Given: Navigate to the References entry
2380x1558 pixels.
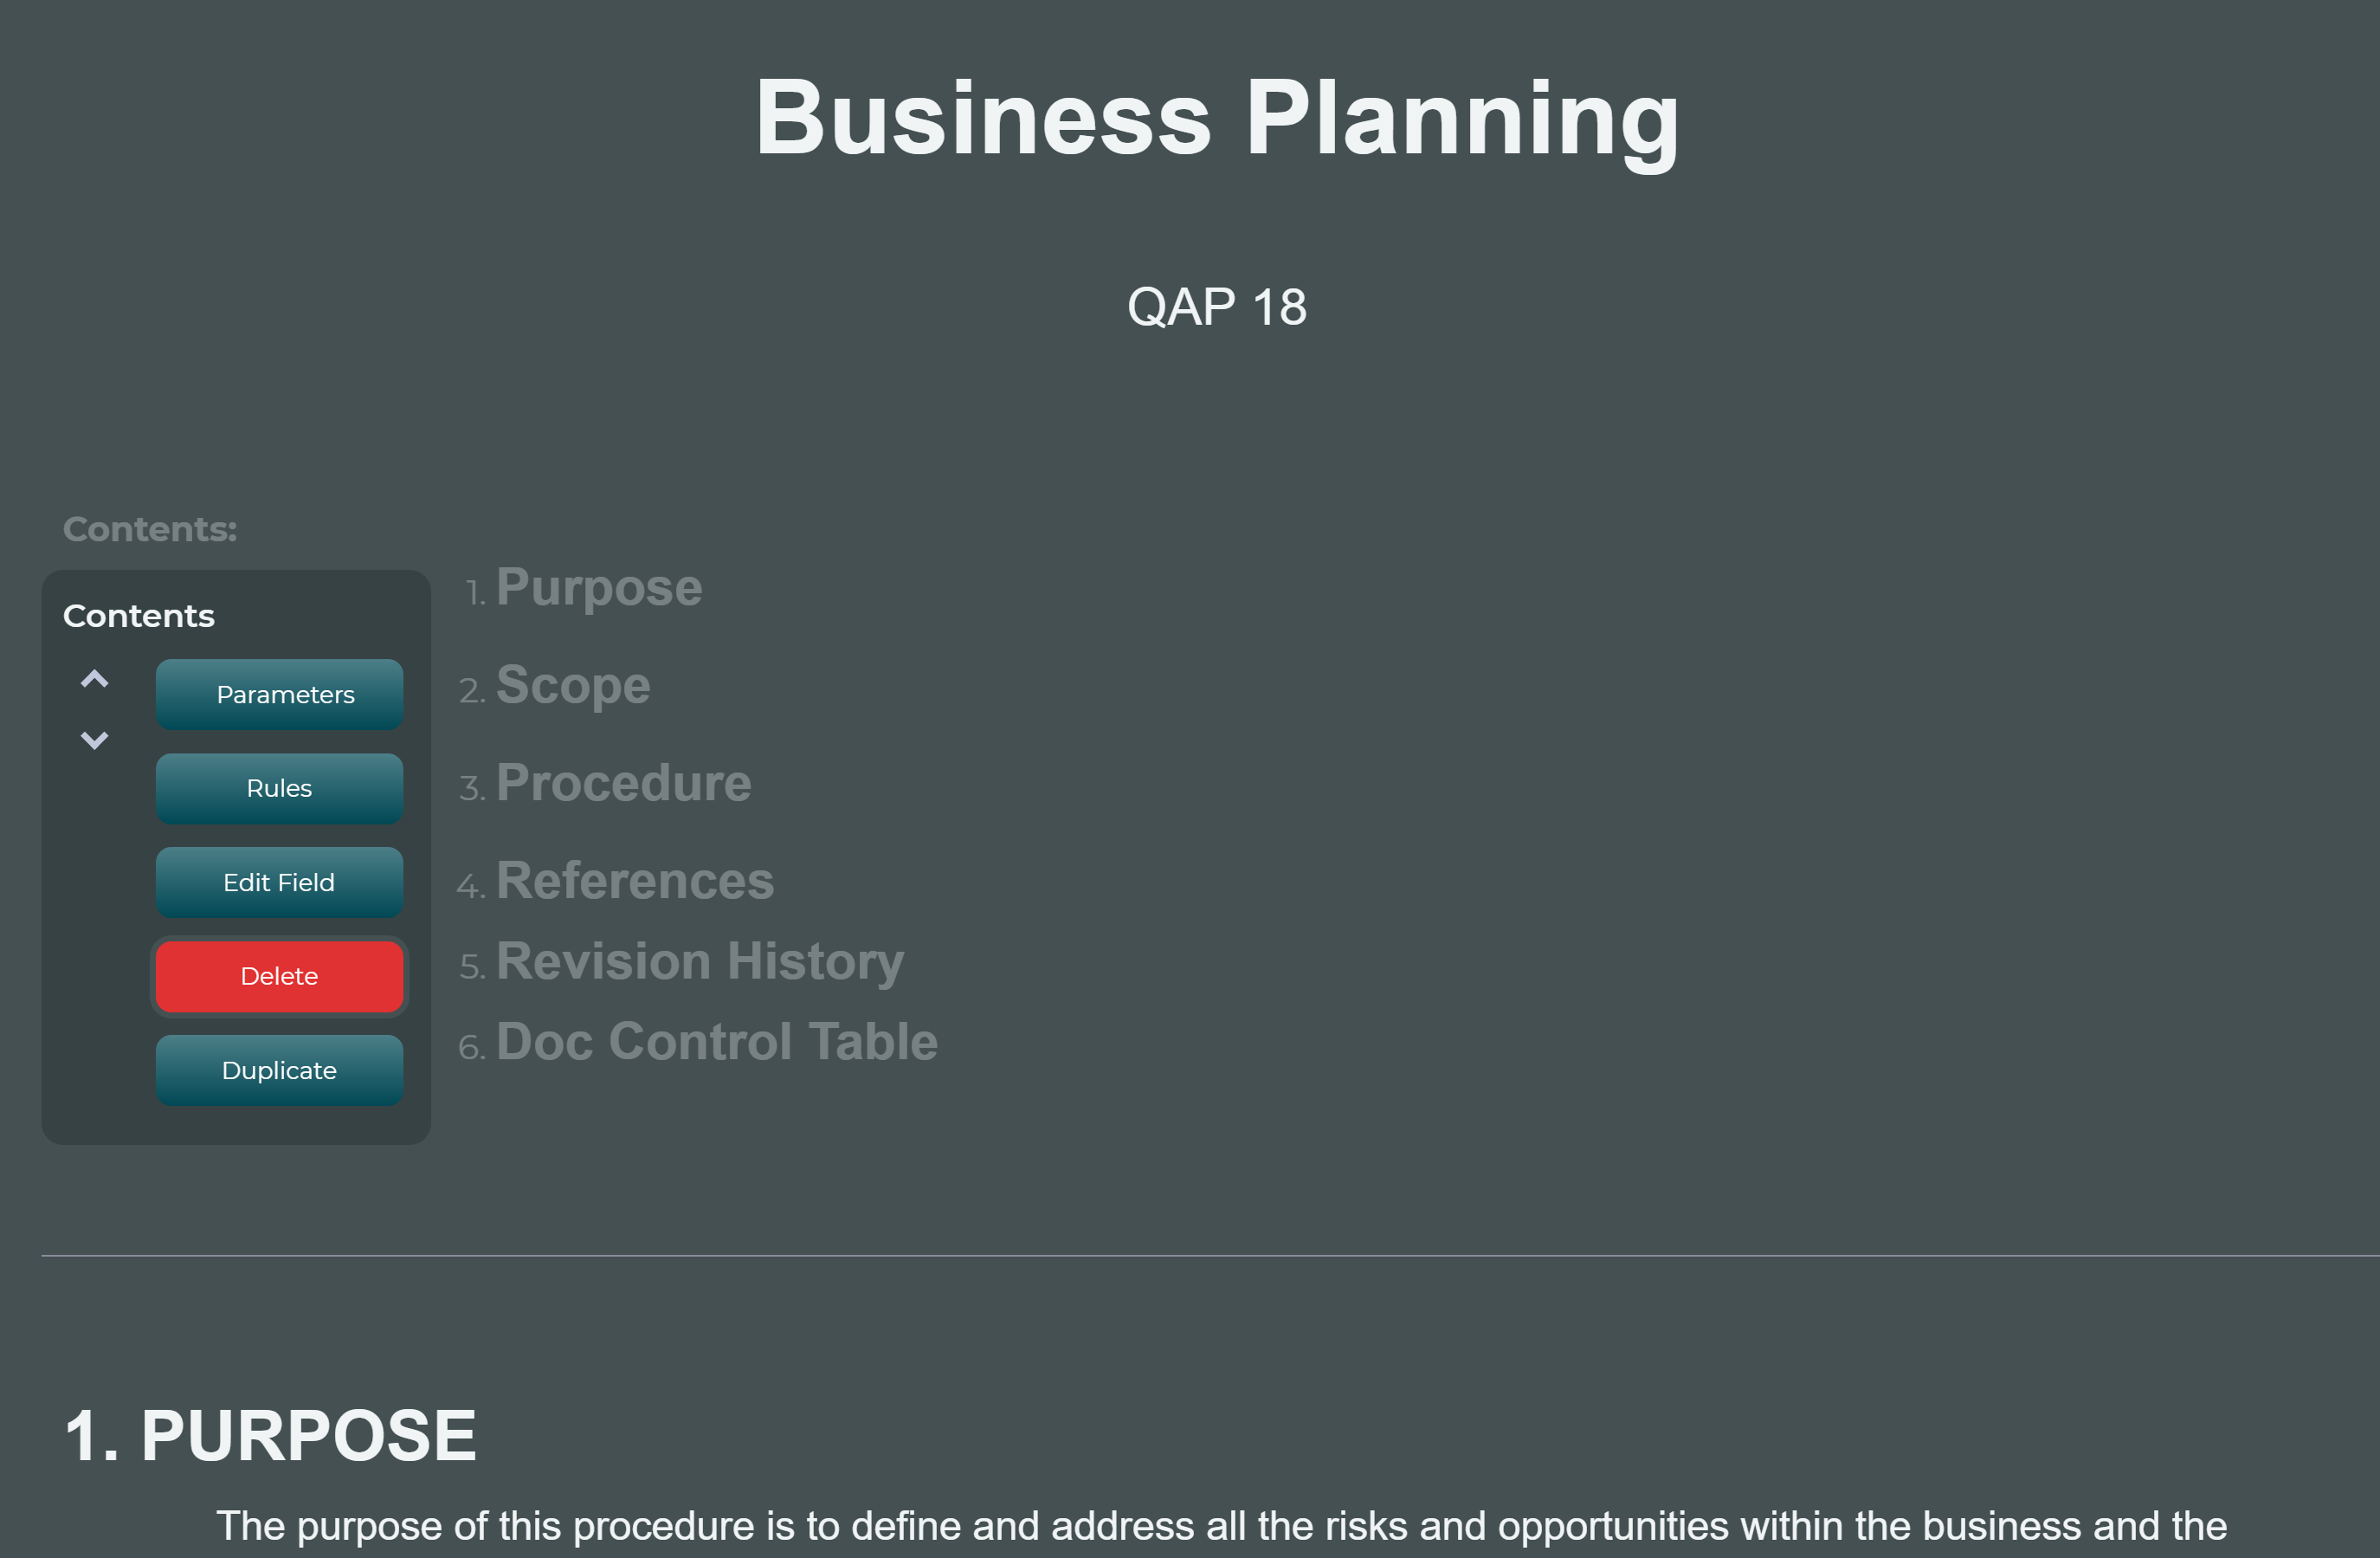Looking at the screenshot, I should click(635, 880).
